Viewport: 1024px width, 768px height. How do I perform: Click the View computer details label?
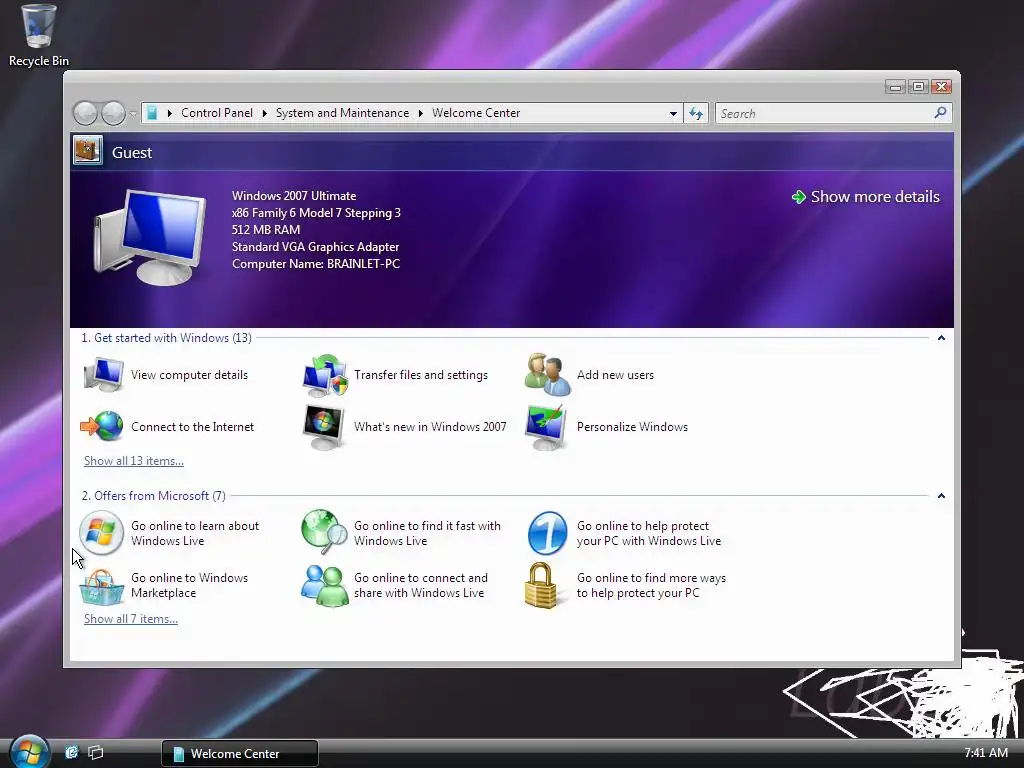(x=189, y=375)
